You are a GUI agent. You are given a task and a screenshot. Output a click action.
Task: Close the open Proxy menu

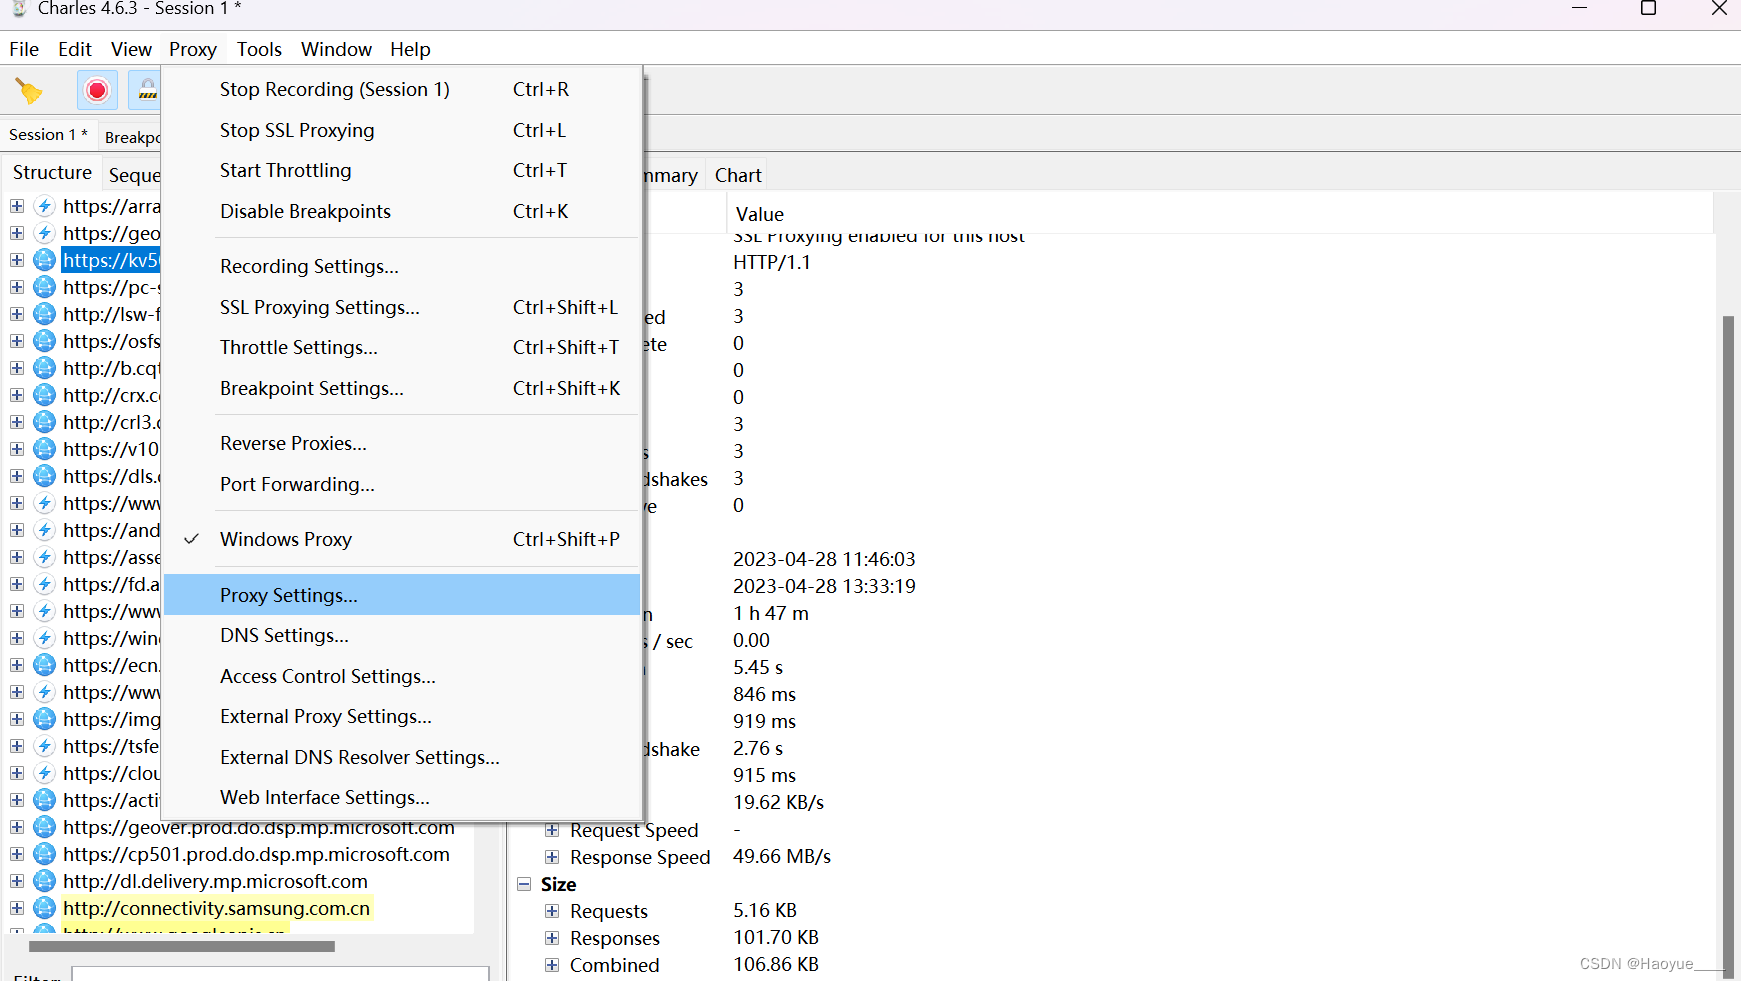click(193, 49)
